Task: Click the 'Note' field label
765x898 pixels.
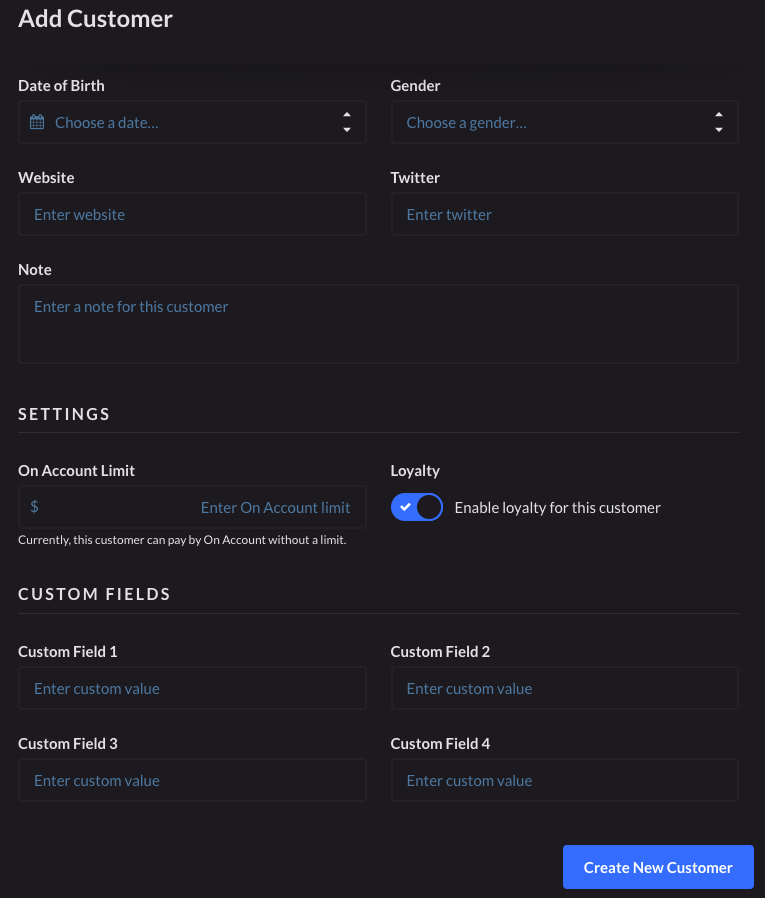Action: [x=35, y=270]
